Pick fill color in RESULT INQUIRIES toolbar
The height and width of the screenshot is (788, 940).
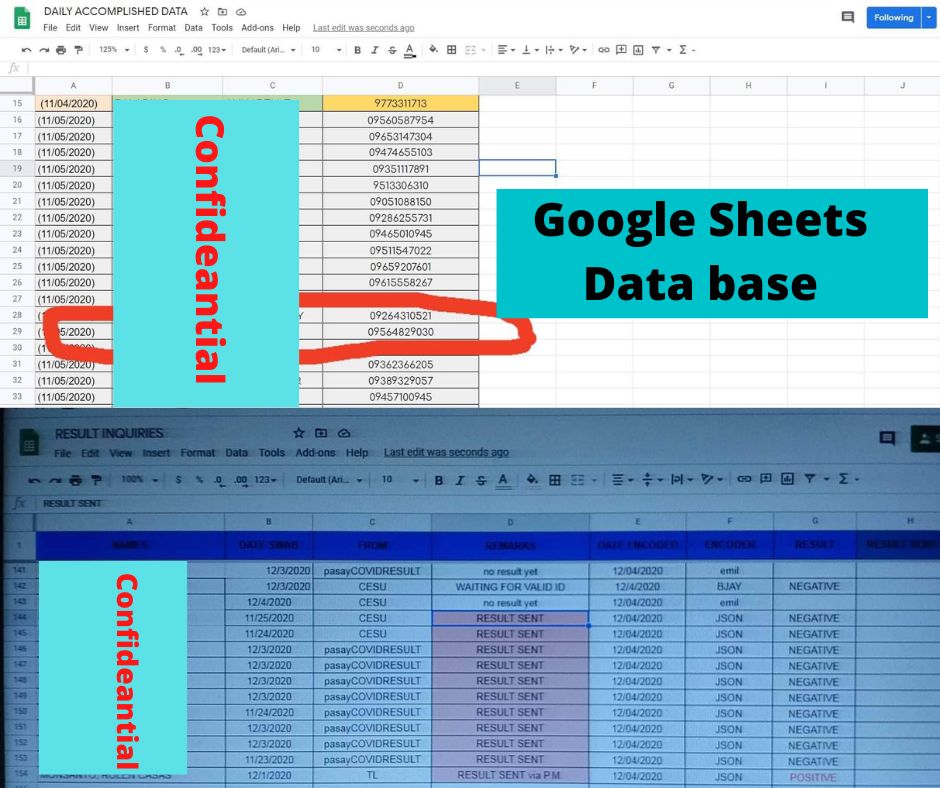pos(532,480)
